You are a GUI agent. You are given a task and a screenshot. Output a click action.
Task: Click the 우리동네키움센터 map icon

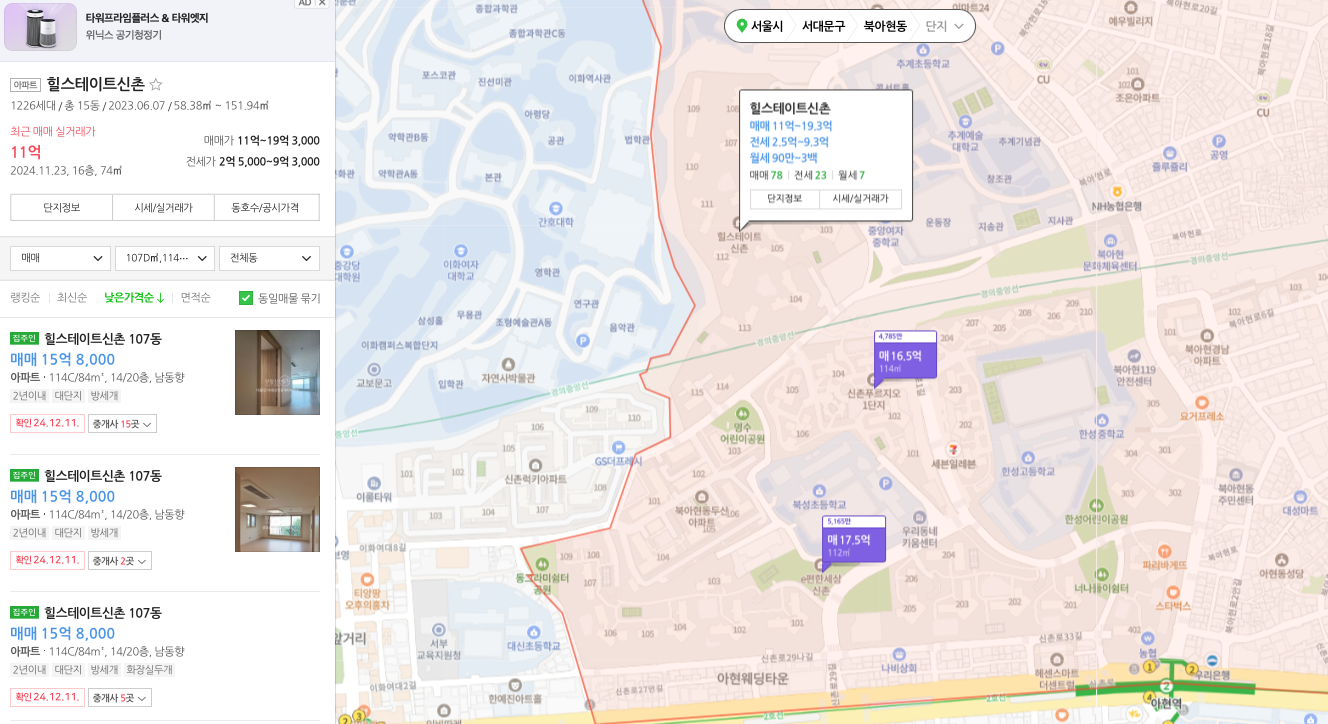[918, 517]
